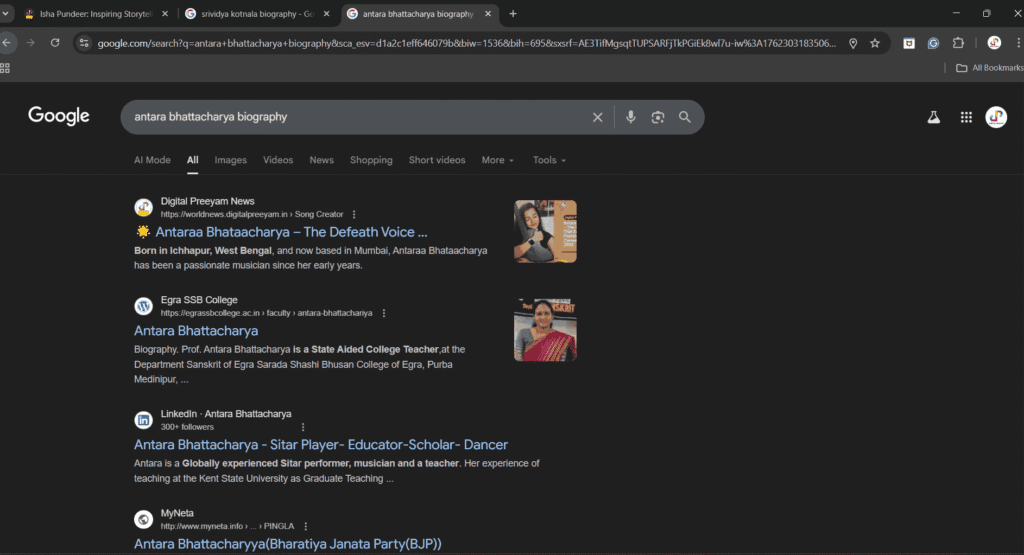Click the browser forward arrow
The image size is (1024, 555).
tap(31, 43)
